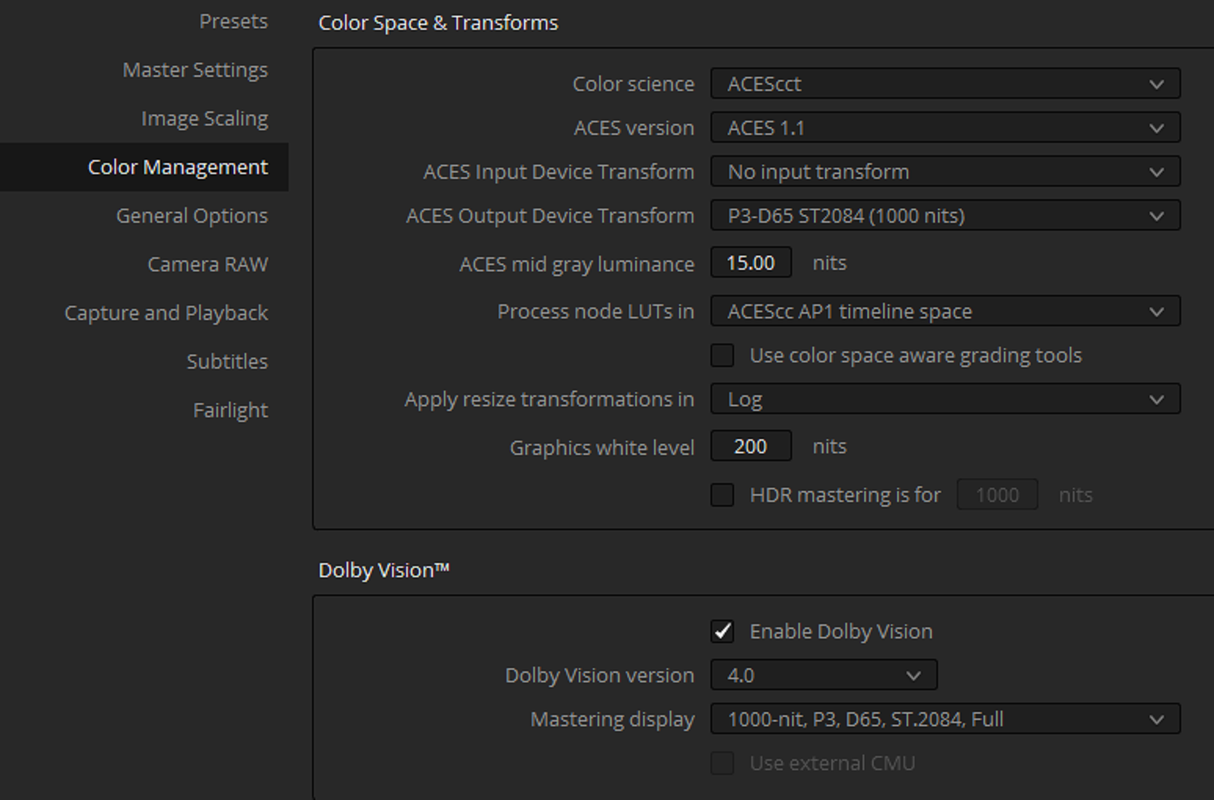Click the Dolby Vision section heading
1214x800 pixels.
[x=384, y=570]
